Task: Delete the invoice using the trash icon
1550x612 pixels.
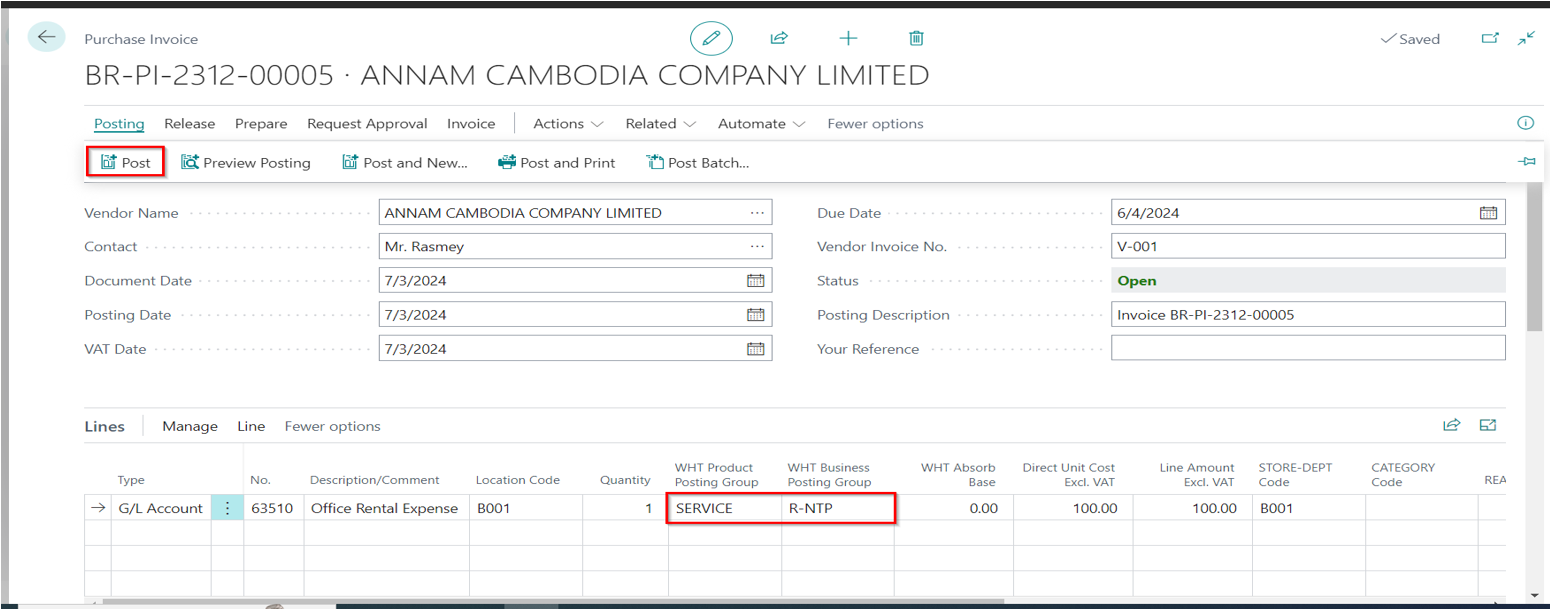Action: point(916,39)
